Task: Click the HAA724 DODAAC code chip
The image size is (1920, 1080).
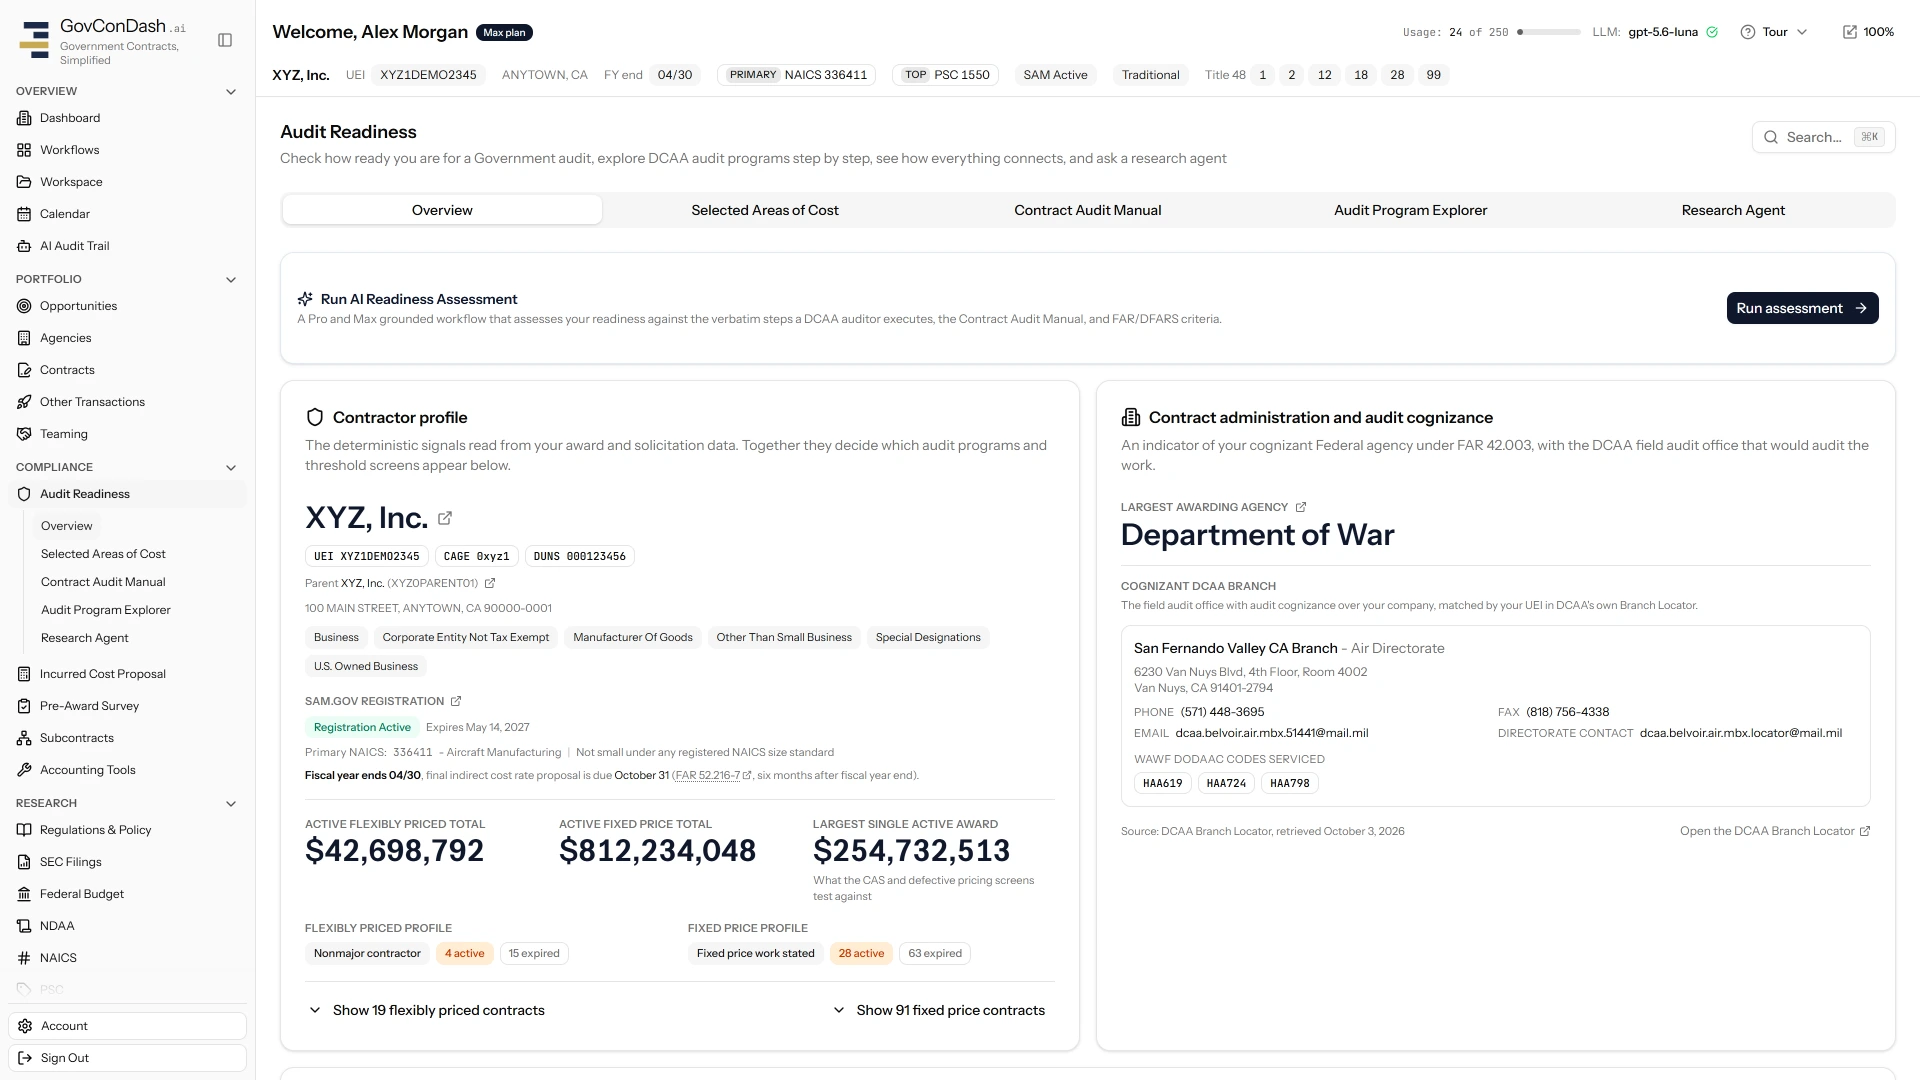Action: (1226, 783)
